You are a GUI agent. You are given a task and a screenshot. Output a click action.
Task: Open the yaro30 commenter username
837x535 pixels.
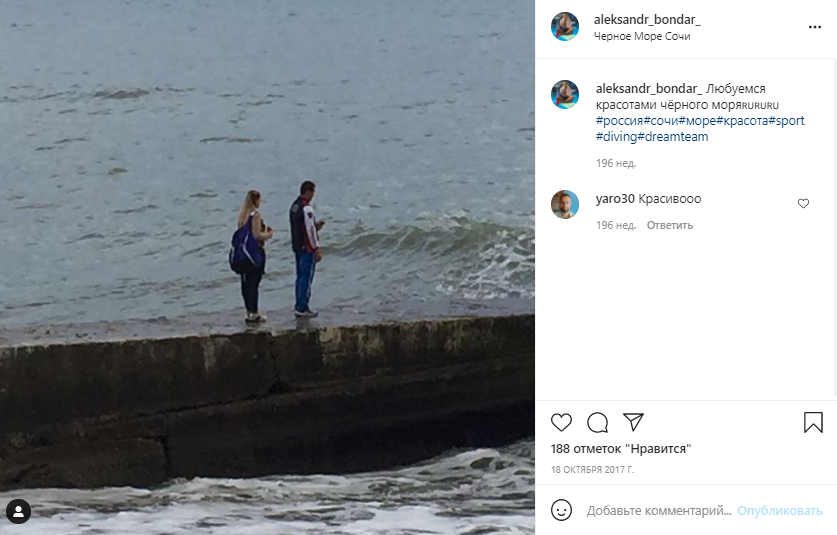[615, 199]
